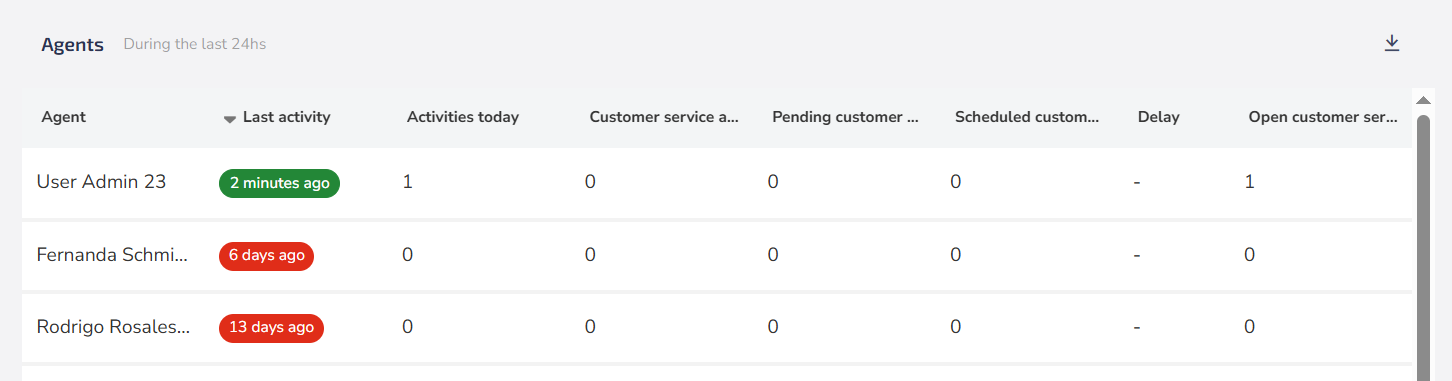Click the green 2 minutes ago badge

click(279, 183)
